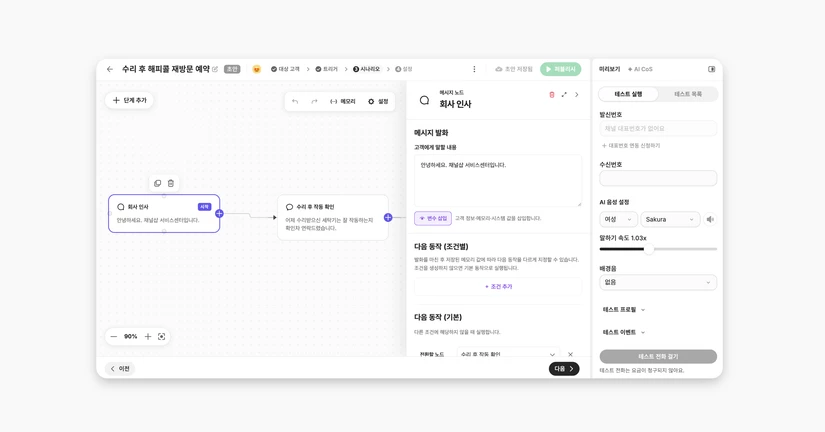Go to 시나리오 step
This screenshot has height=432, width=825.
[367, 69]
